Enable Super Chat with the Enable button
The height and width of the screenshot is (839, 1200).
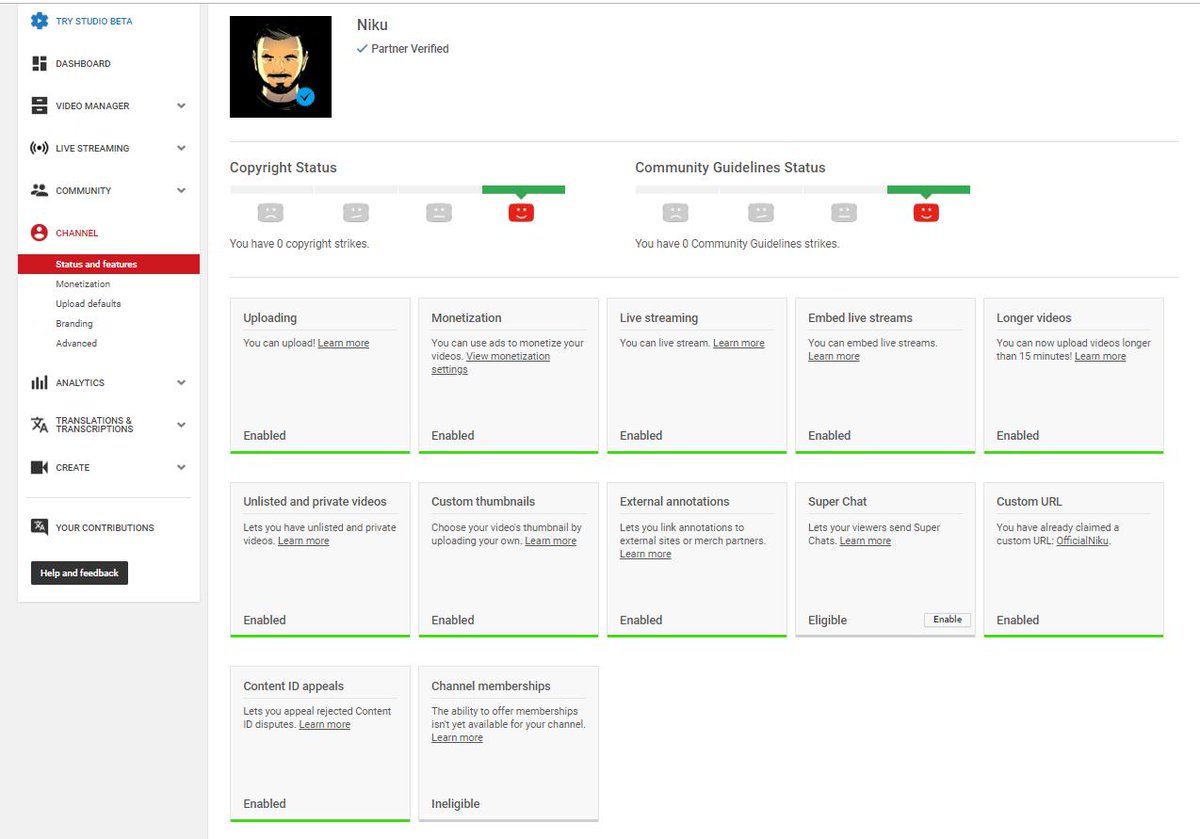(947, 620)
